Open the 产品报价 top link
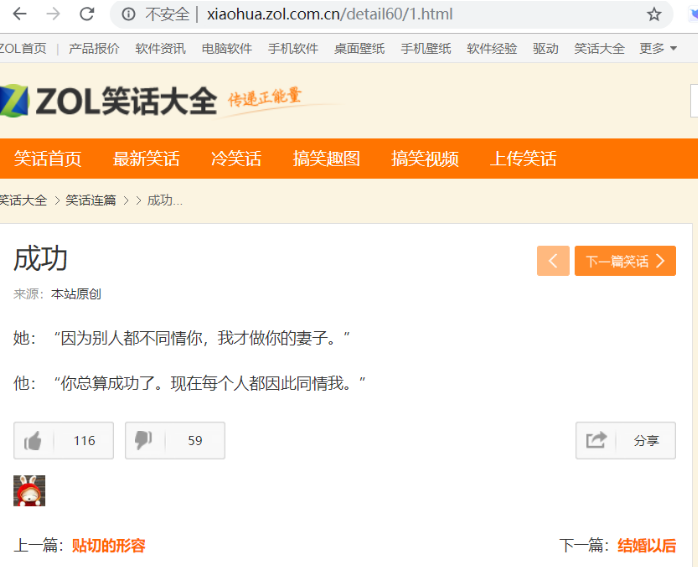The width and height of the screenshot is (698, 567). coord(93,49)
